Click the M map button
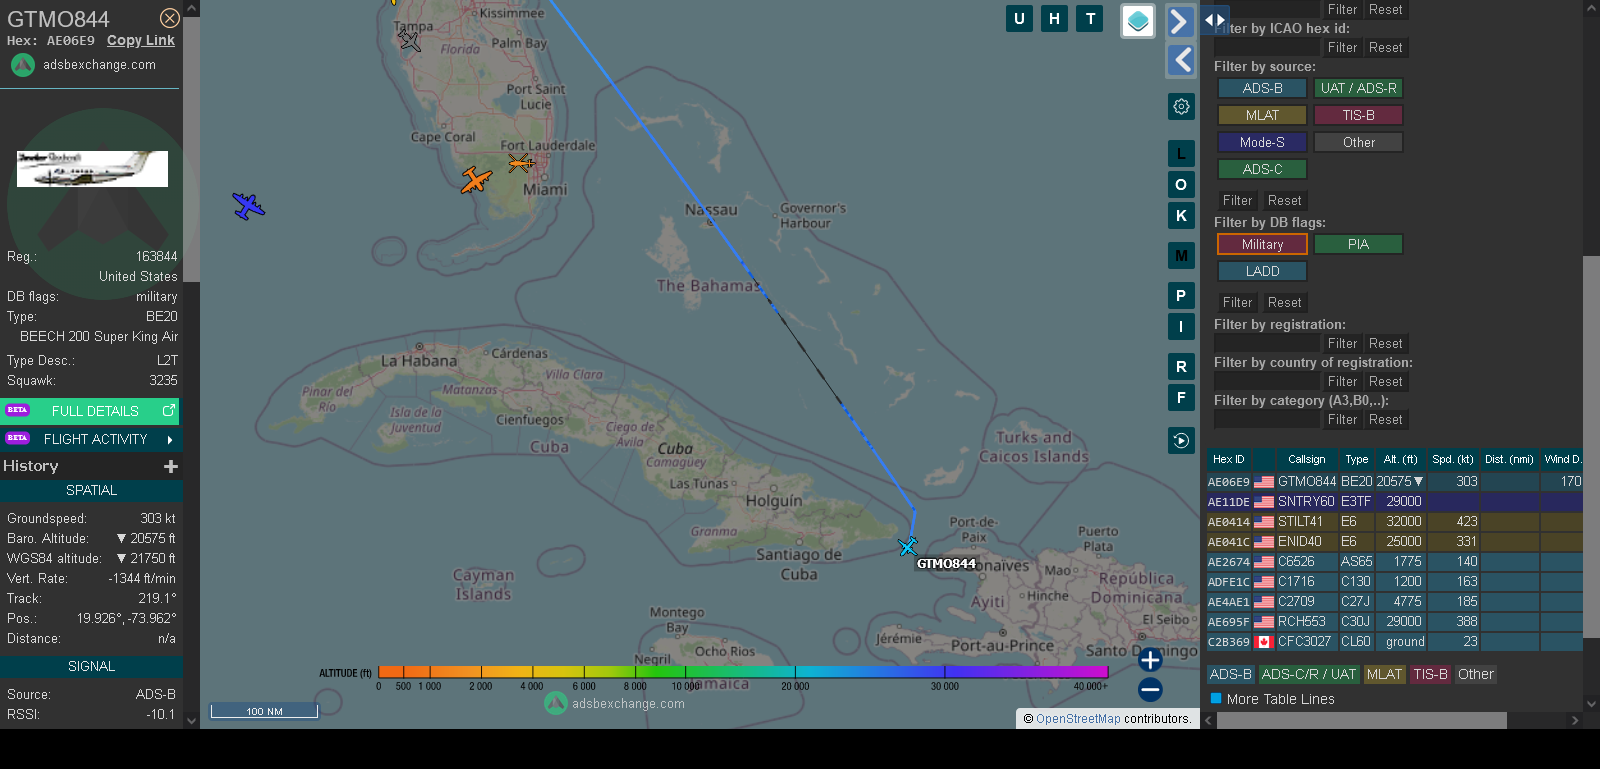The width and height of the screenshot is (1600, 769). point(1181,256)
